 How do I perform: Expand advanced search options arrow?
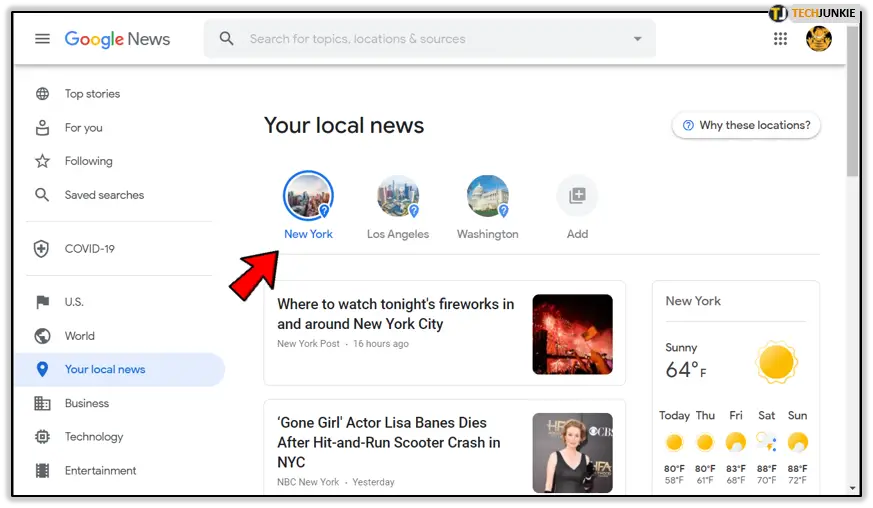pyautogui.click(x=637, y=39)
